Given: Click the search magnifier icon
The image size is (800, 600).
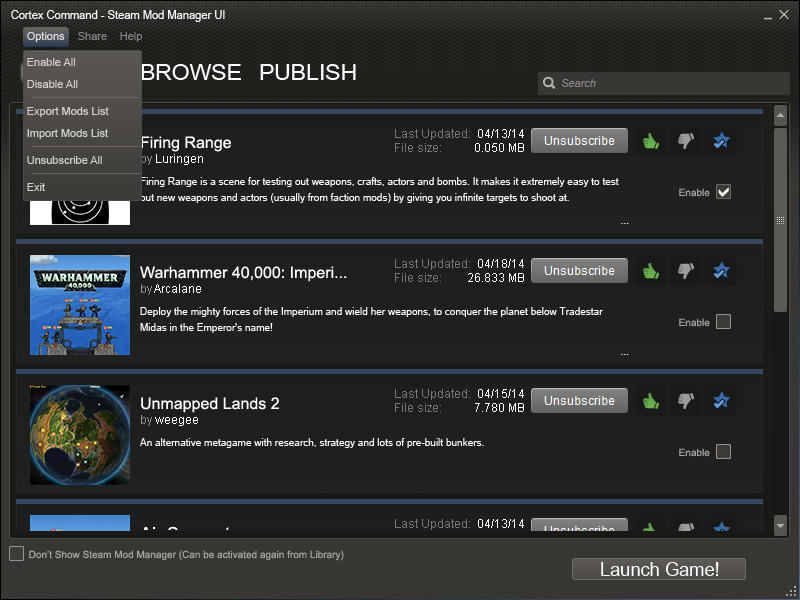Looking at the screenshot, I should pos(549,83).
